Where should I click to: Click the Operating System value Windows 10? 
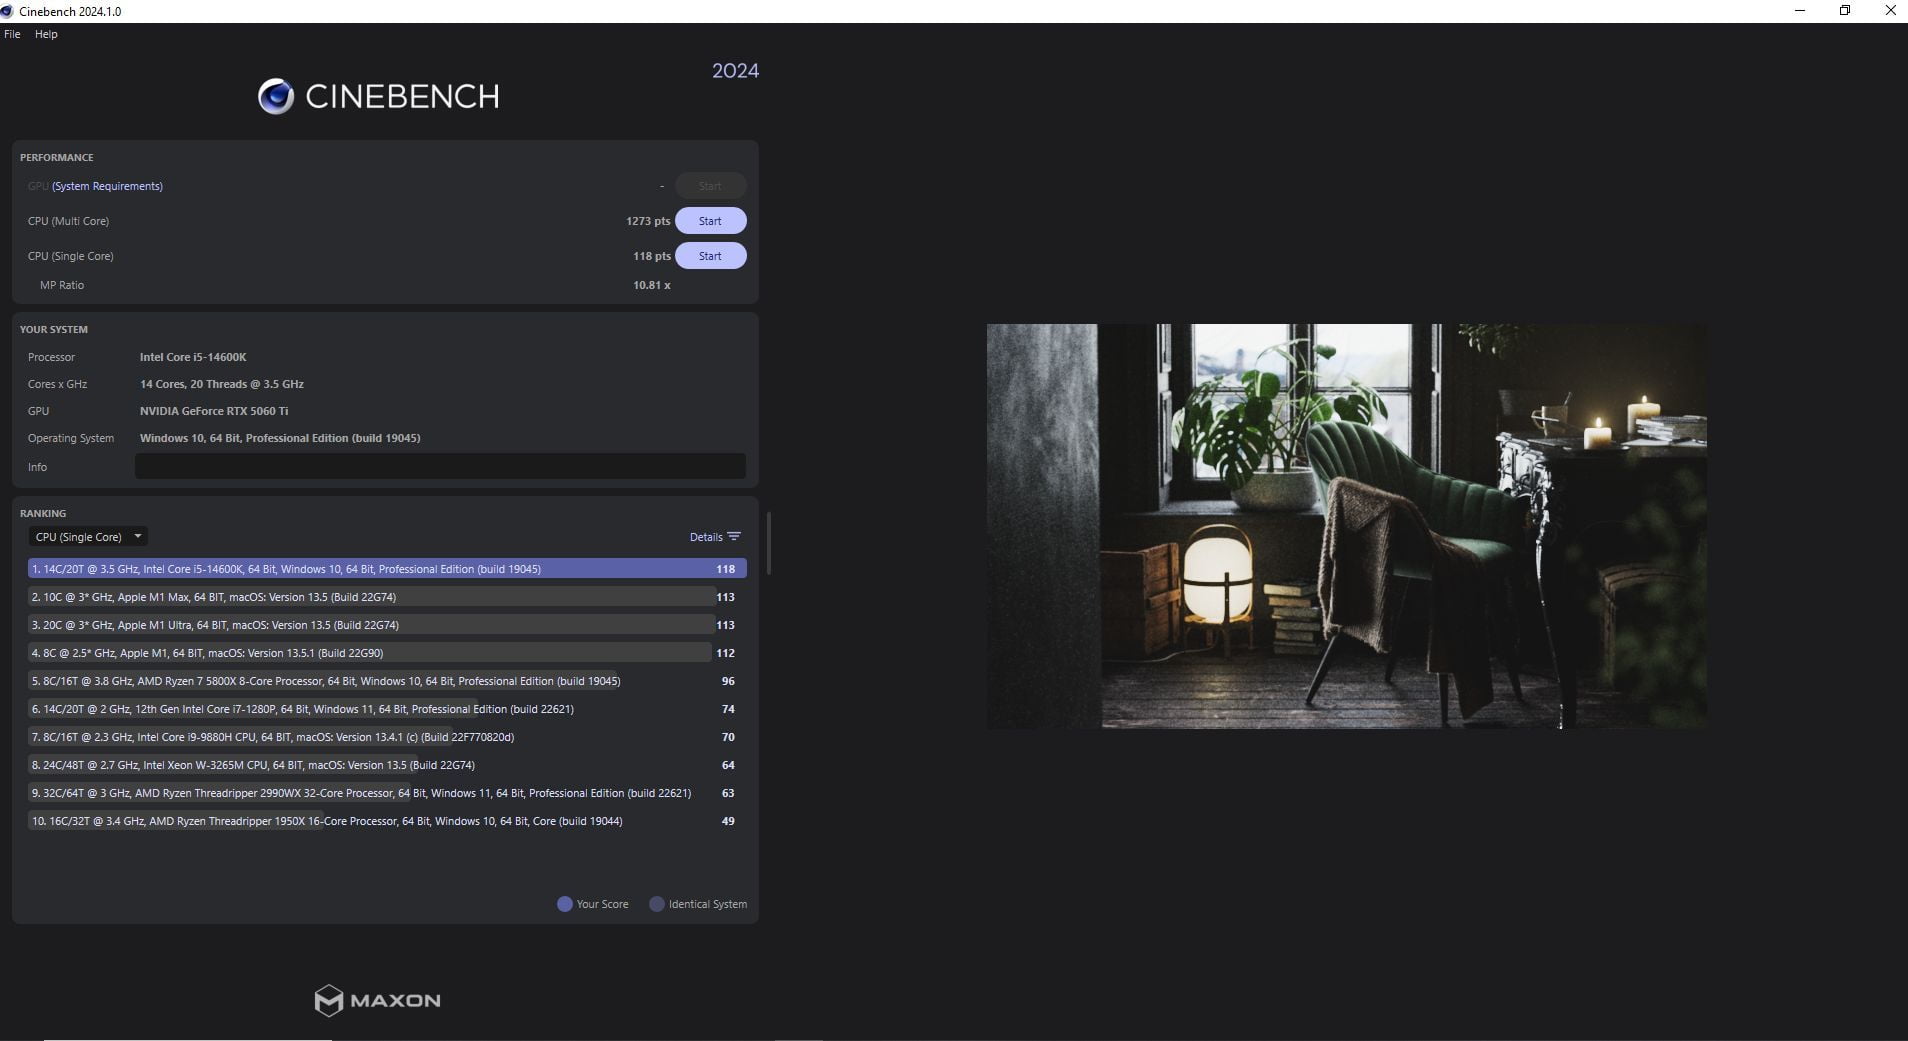[280, 438]
